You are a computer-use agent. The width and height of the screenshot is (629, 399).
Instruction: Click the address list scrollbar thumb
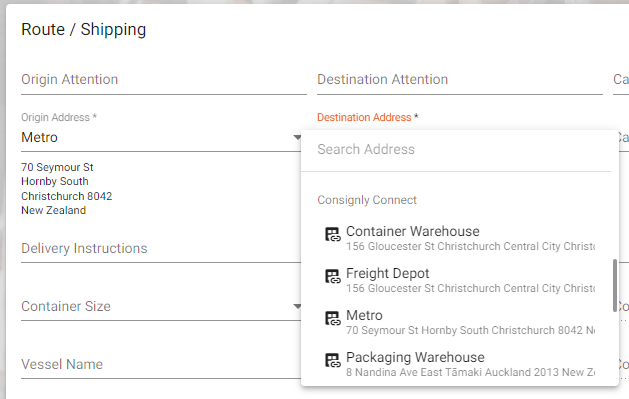pyautogui.click(x=615, y=286)
